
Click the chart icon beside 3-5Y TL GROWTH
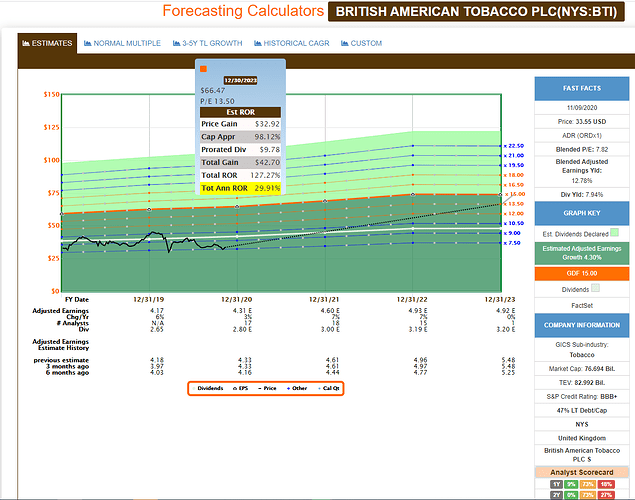pos(176,43)
